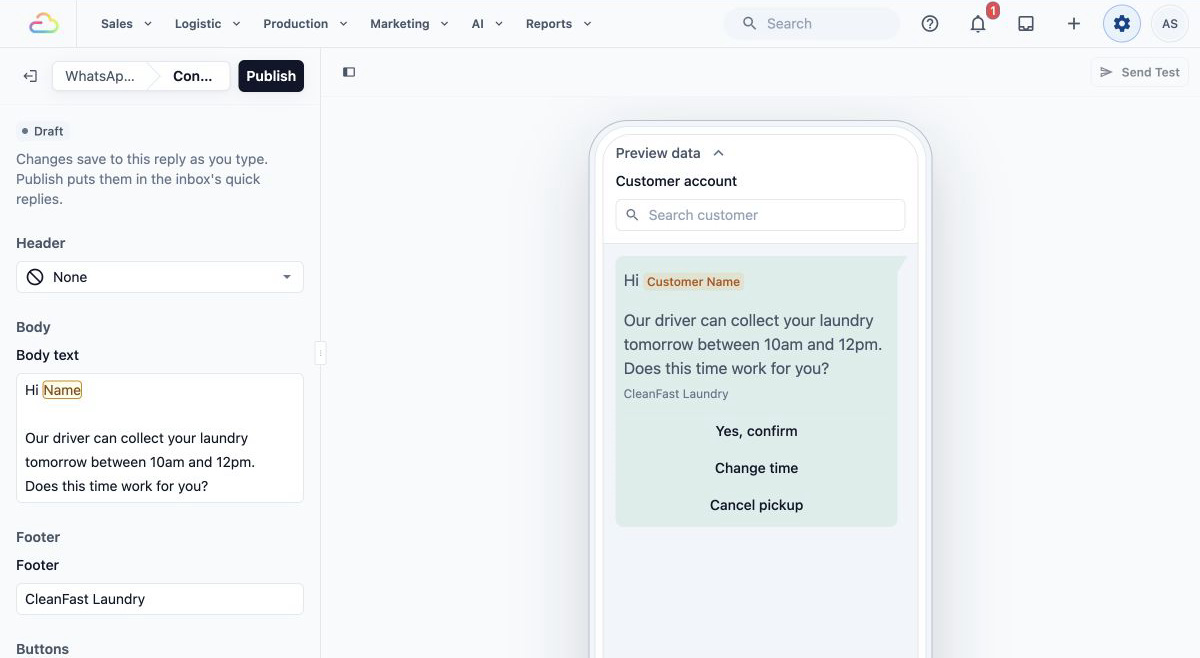This screenshot has width=1200, height=658.
Task: Click the cloud logo home icon
Action: pyautogui.click(x=43, y=23)
